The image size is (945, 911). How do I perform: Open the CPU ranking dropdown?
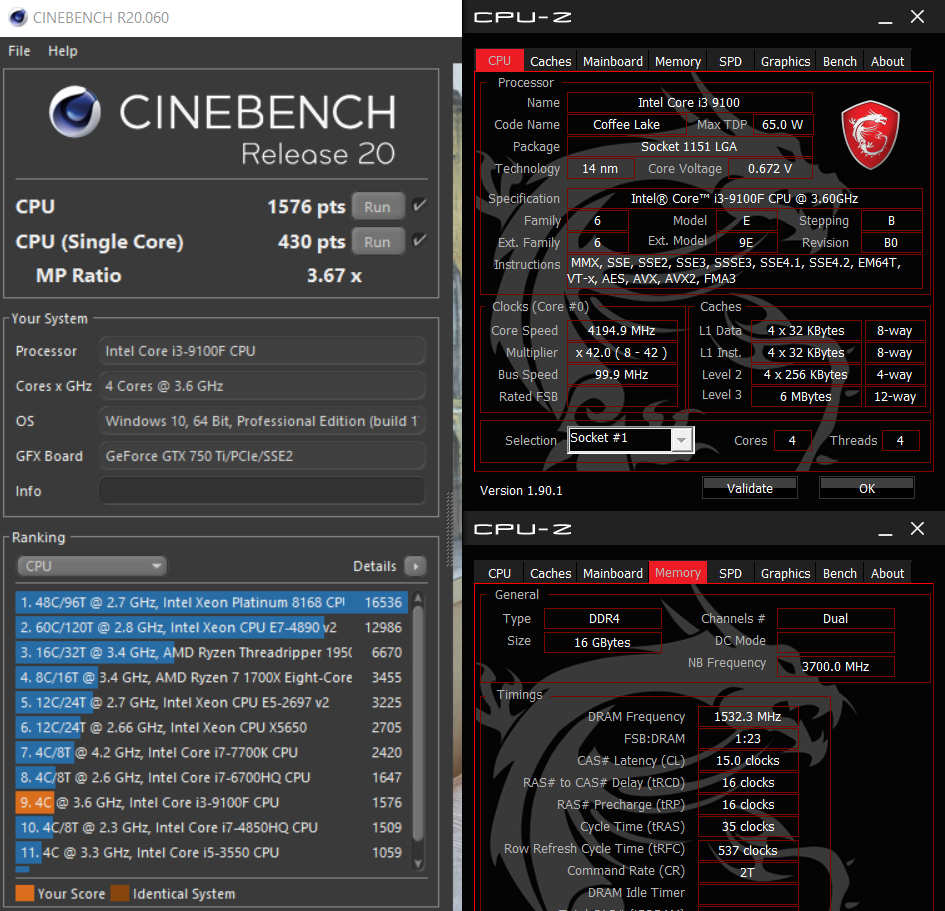click(x=92, y=566)
